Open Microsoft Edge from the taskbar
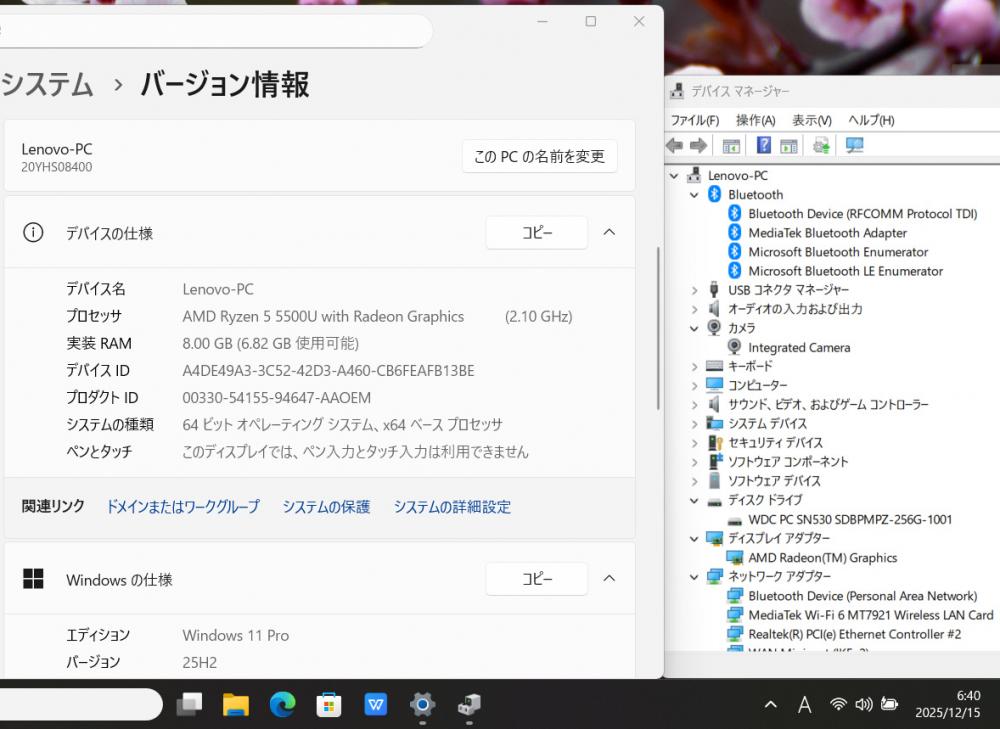 point(282,705)
